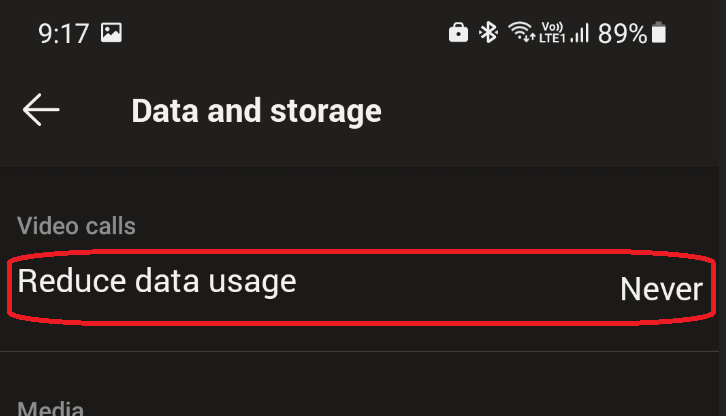Select the Video calls section header

tap(76, 226)
